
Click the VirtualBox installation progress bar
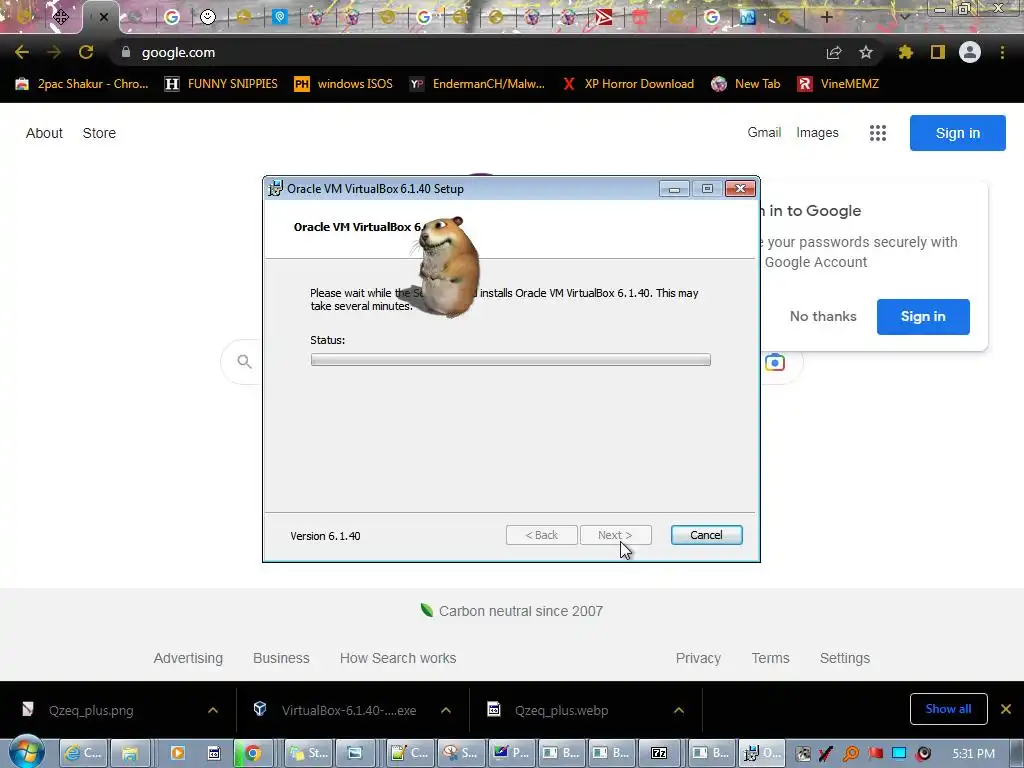point(511,360)
